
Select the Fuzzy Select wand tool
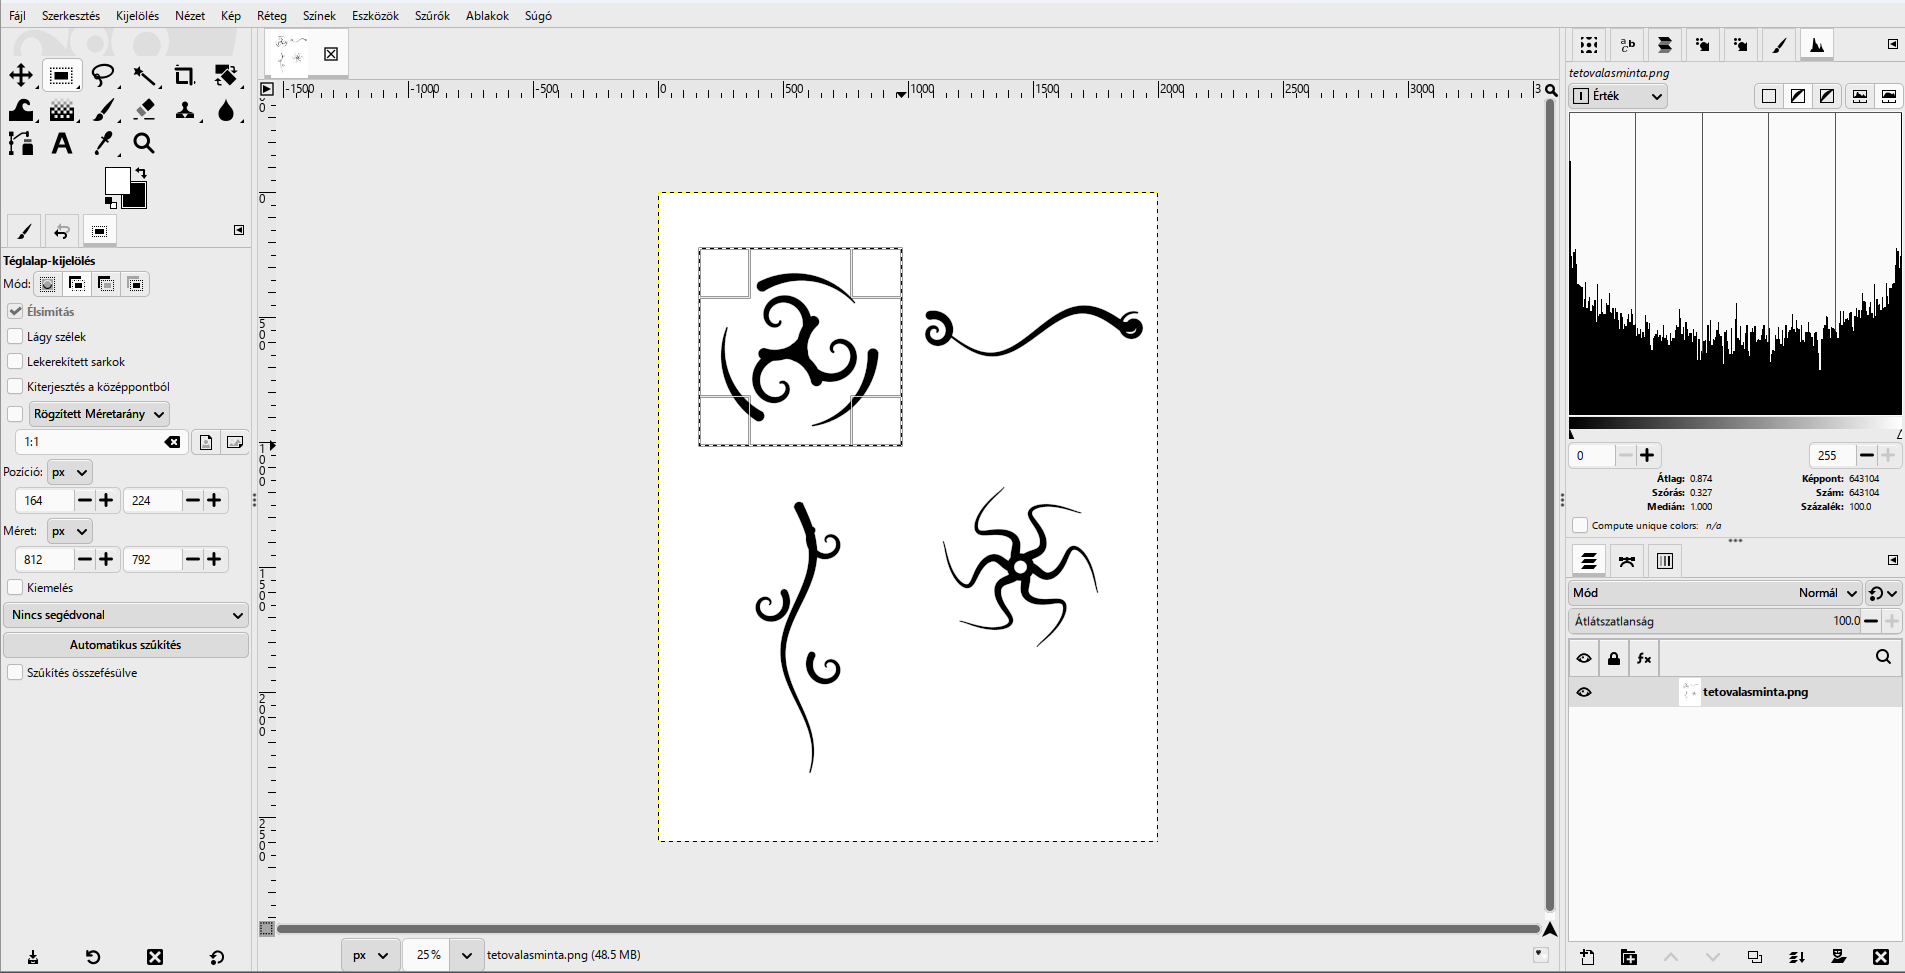[145, 76]
